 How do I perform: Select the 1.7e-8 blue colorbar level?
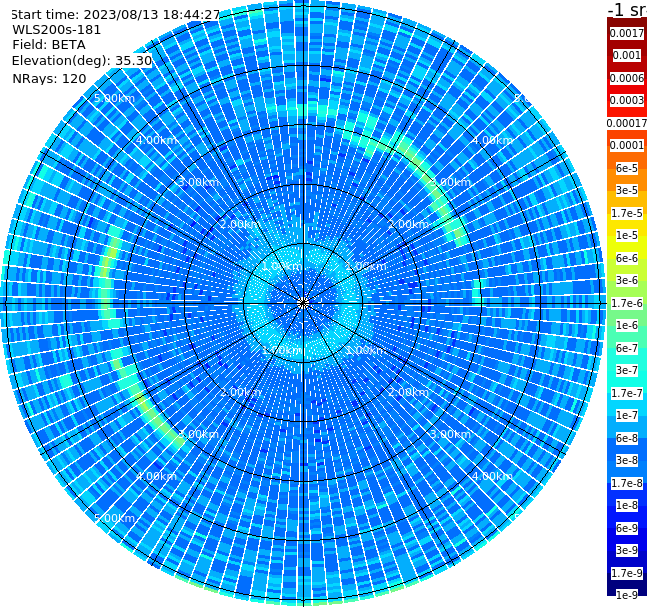coord(626,483)
